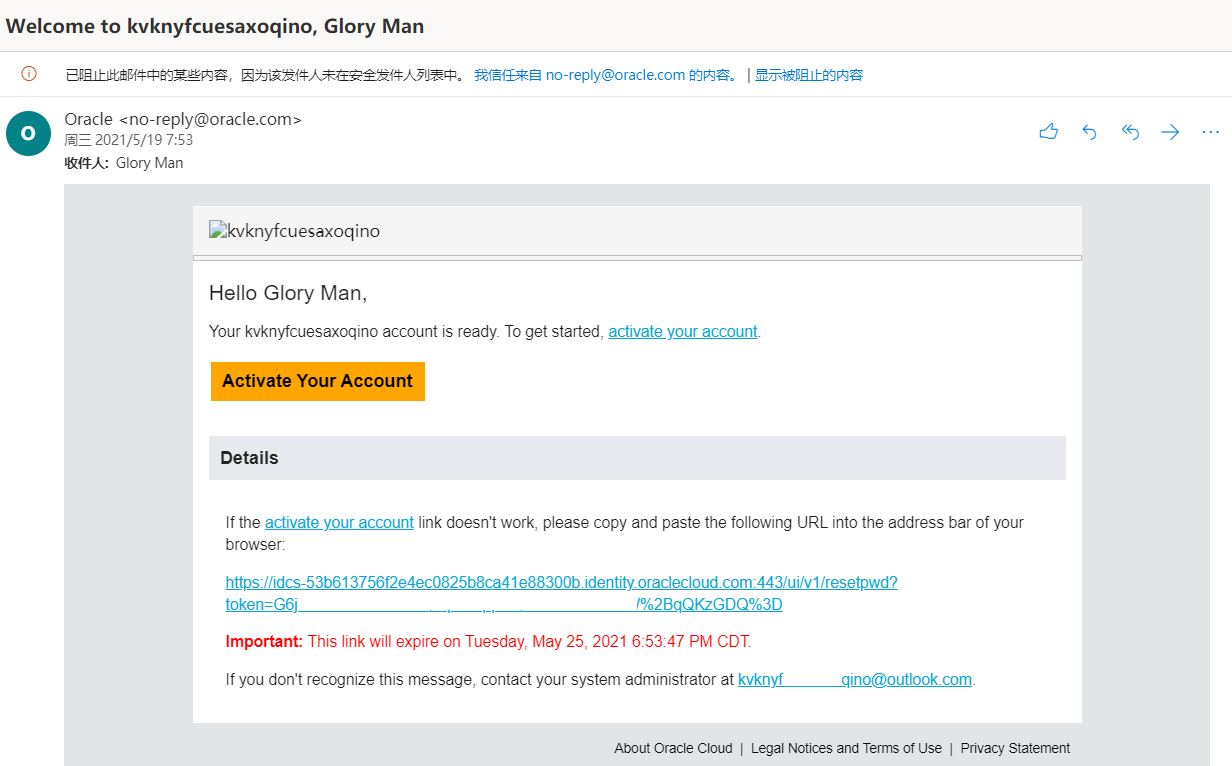Click the sender avatar circle "O"
The height and width of the screenshot is (766, 1232).
pyautogui.click(x=28, y=133)
